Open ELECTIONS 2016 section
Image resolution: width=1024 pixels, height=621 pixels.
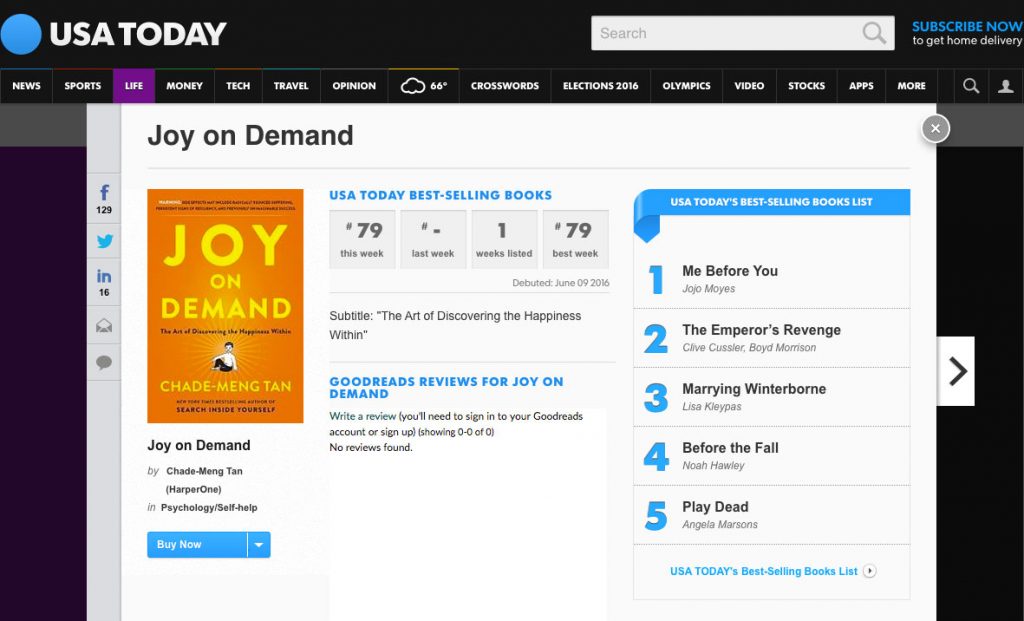[601, 86]
